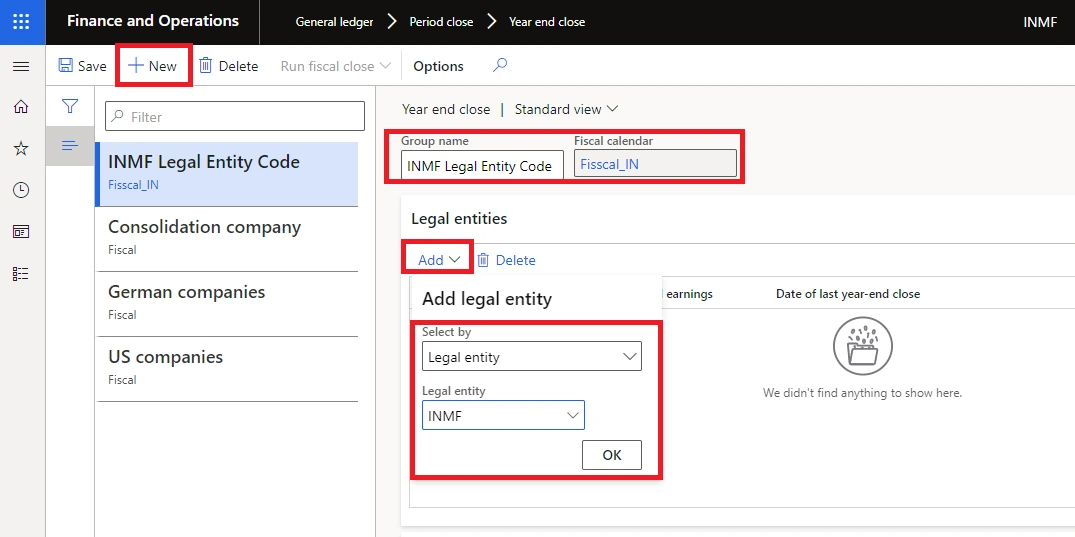
Task: Select INMF Legal Entity Code group
Action: (228, 174)
